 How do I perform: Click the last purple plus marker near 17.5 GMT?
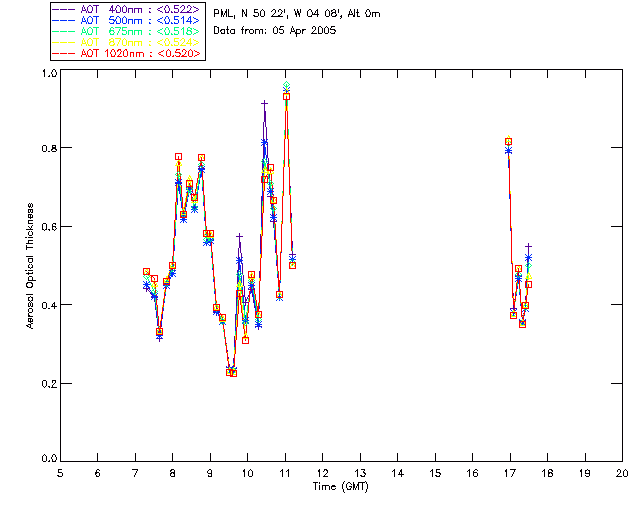click(x=529, y=246)
